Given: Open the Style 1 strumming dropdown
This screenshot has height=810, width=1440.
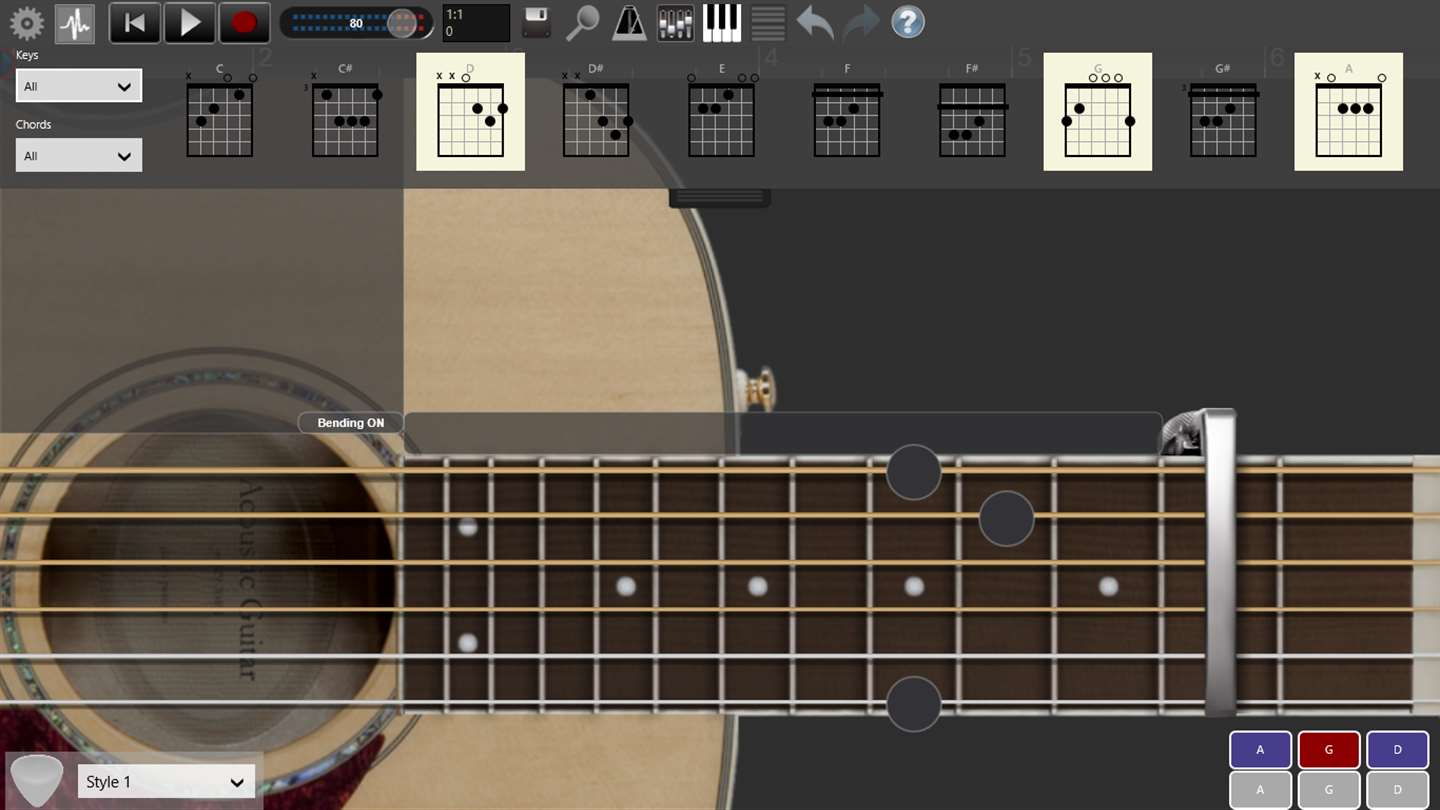Looking at the screenshot, I should pos(166,782).
